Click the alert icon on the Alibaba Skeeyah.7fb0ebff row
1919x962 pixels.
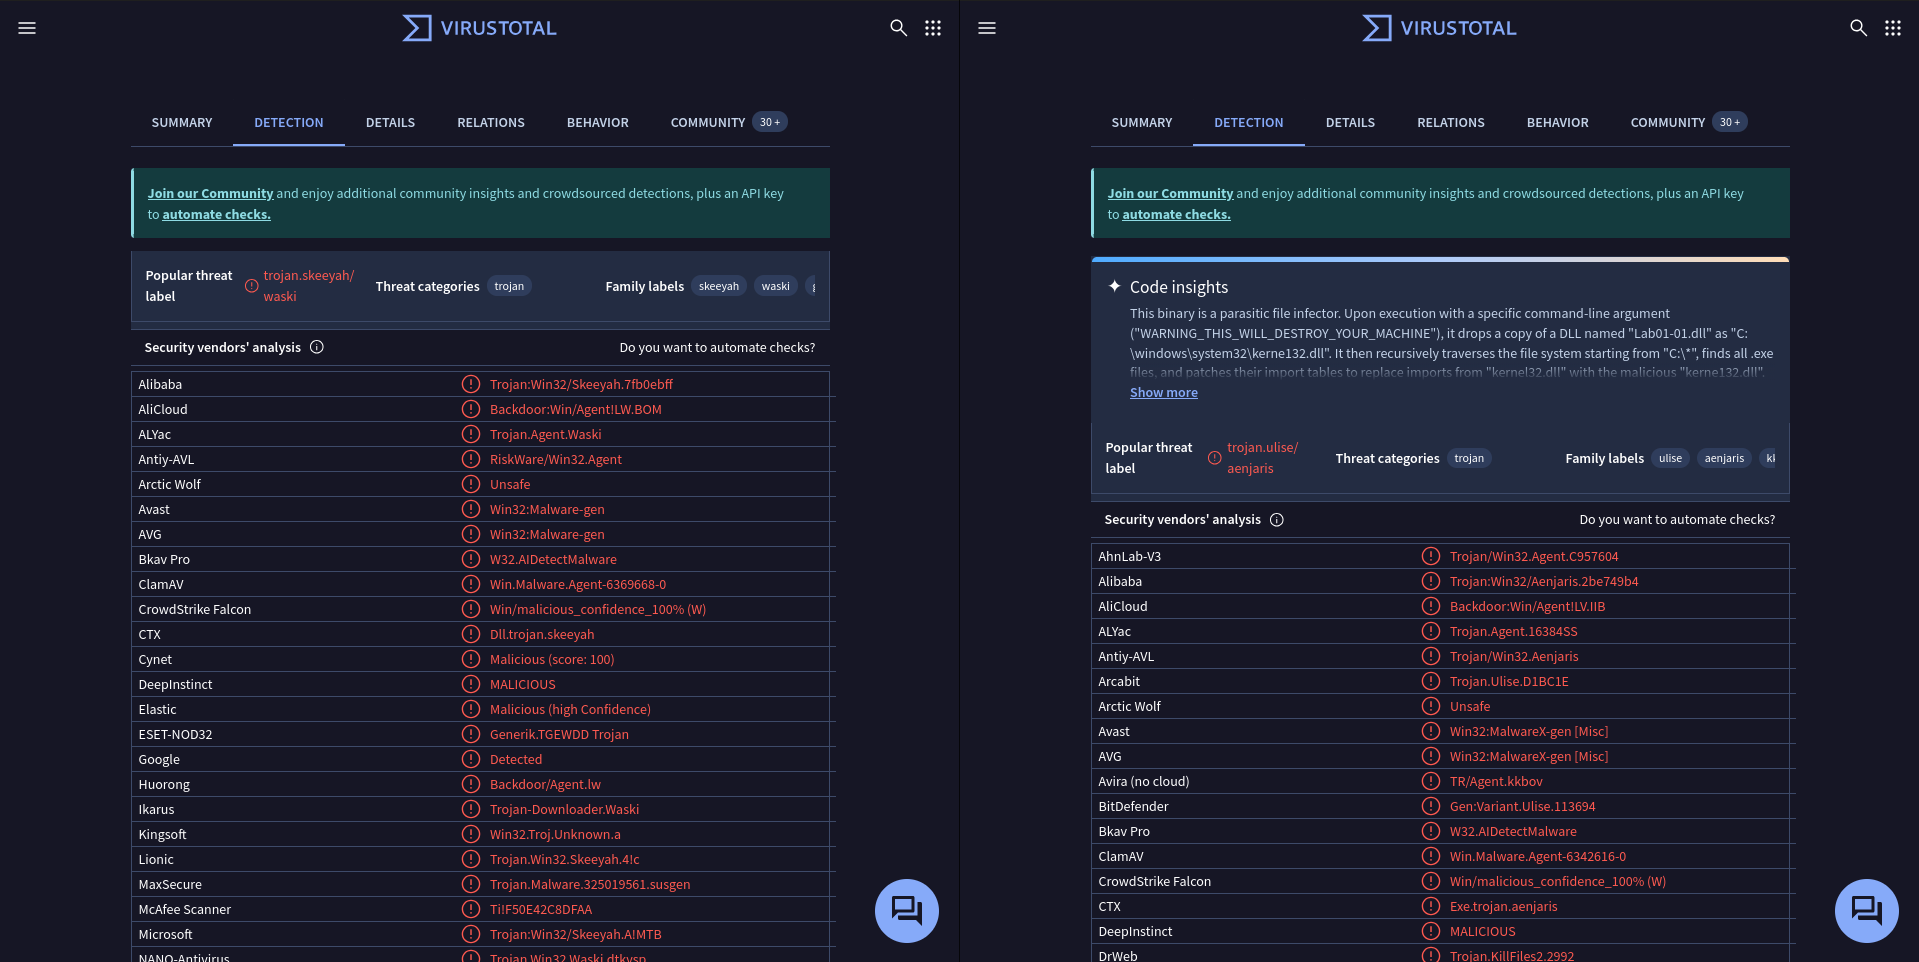coord(471,384)
